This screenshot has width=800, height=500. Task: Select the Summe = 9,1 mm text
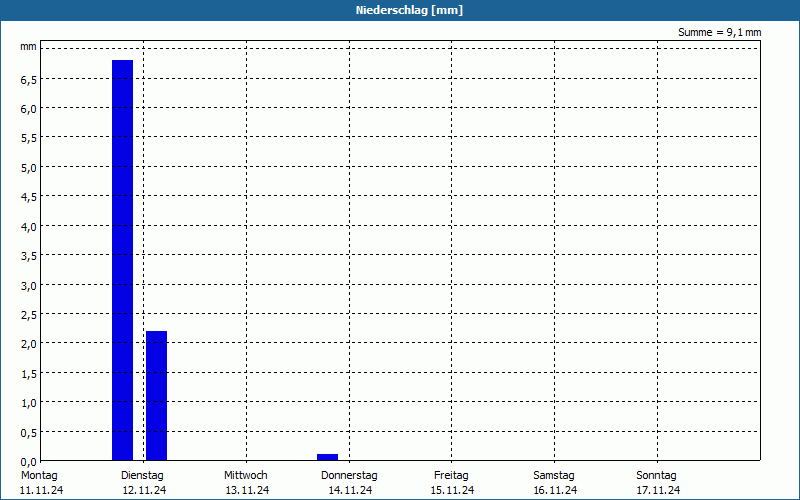(719, 32)
